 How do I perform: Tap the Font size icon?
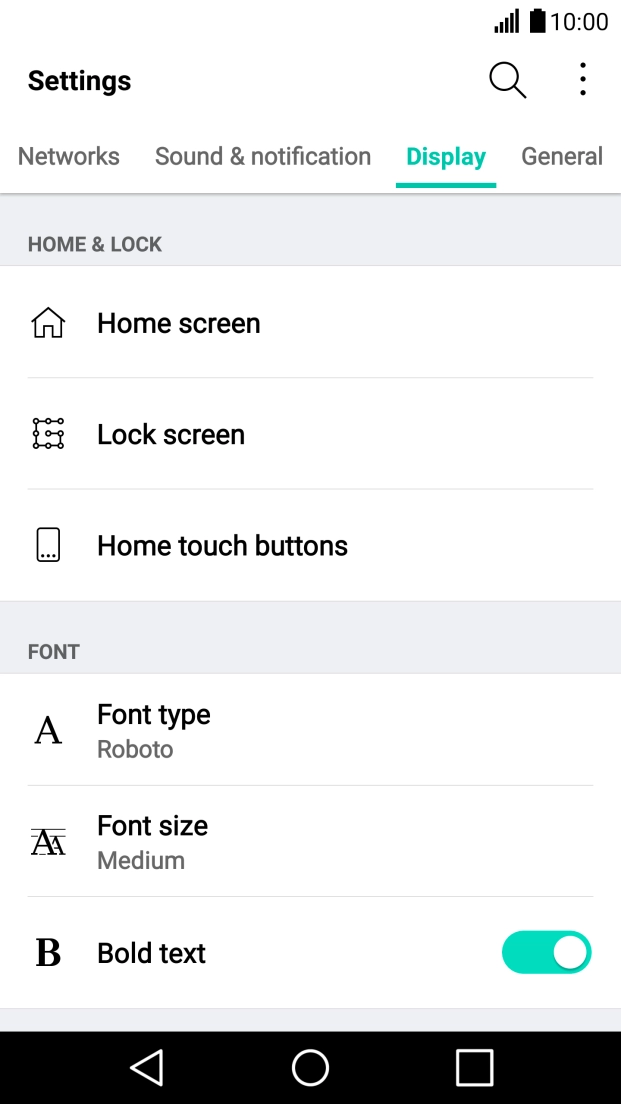tap(48, 842)
